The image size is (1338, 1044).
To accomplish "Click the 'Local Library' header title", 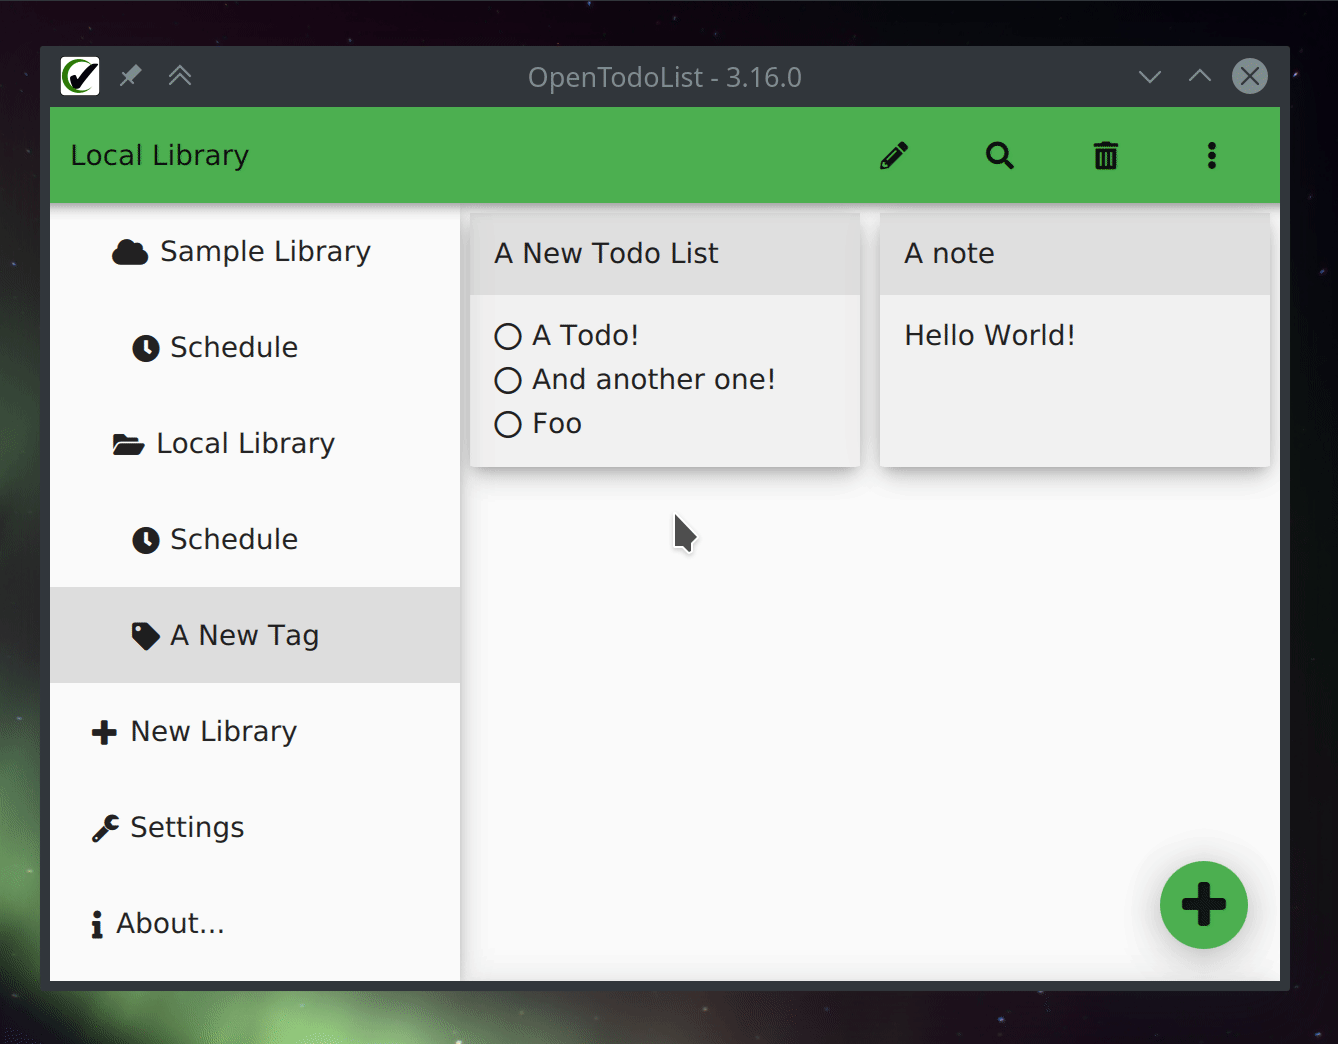I will click(160, 156).
